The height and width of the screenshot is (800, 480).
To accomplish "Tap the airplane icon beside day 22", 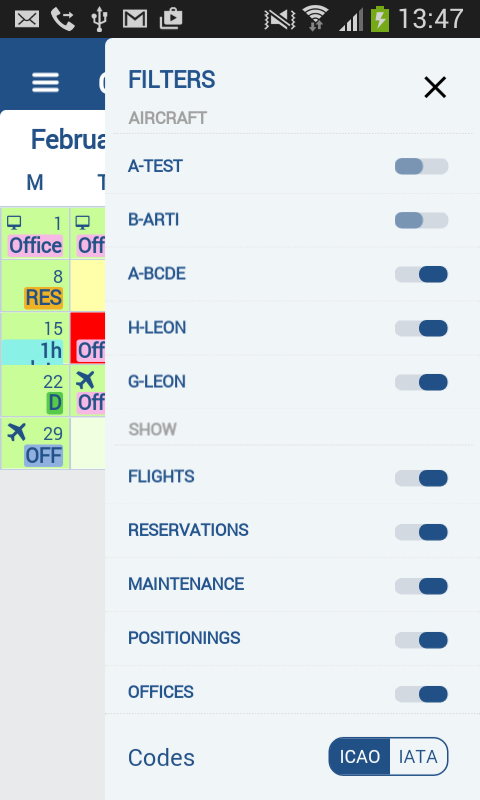I will pos(85,380).
